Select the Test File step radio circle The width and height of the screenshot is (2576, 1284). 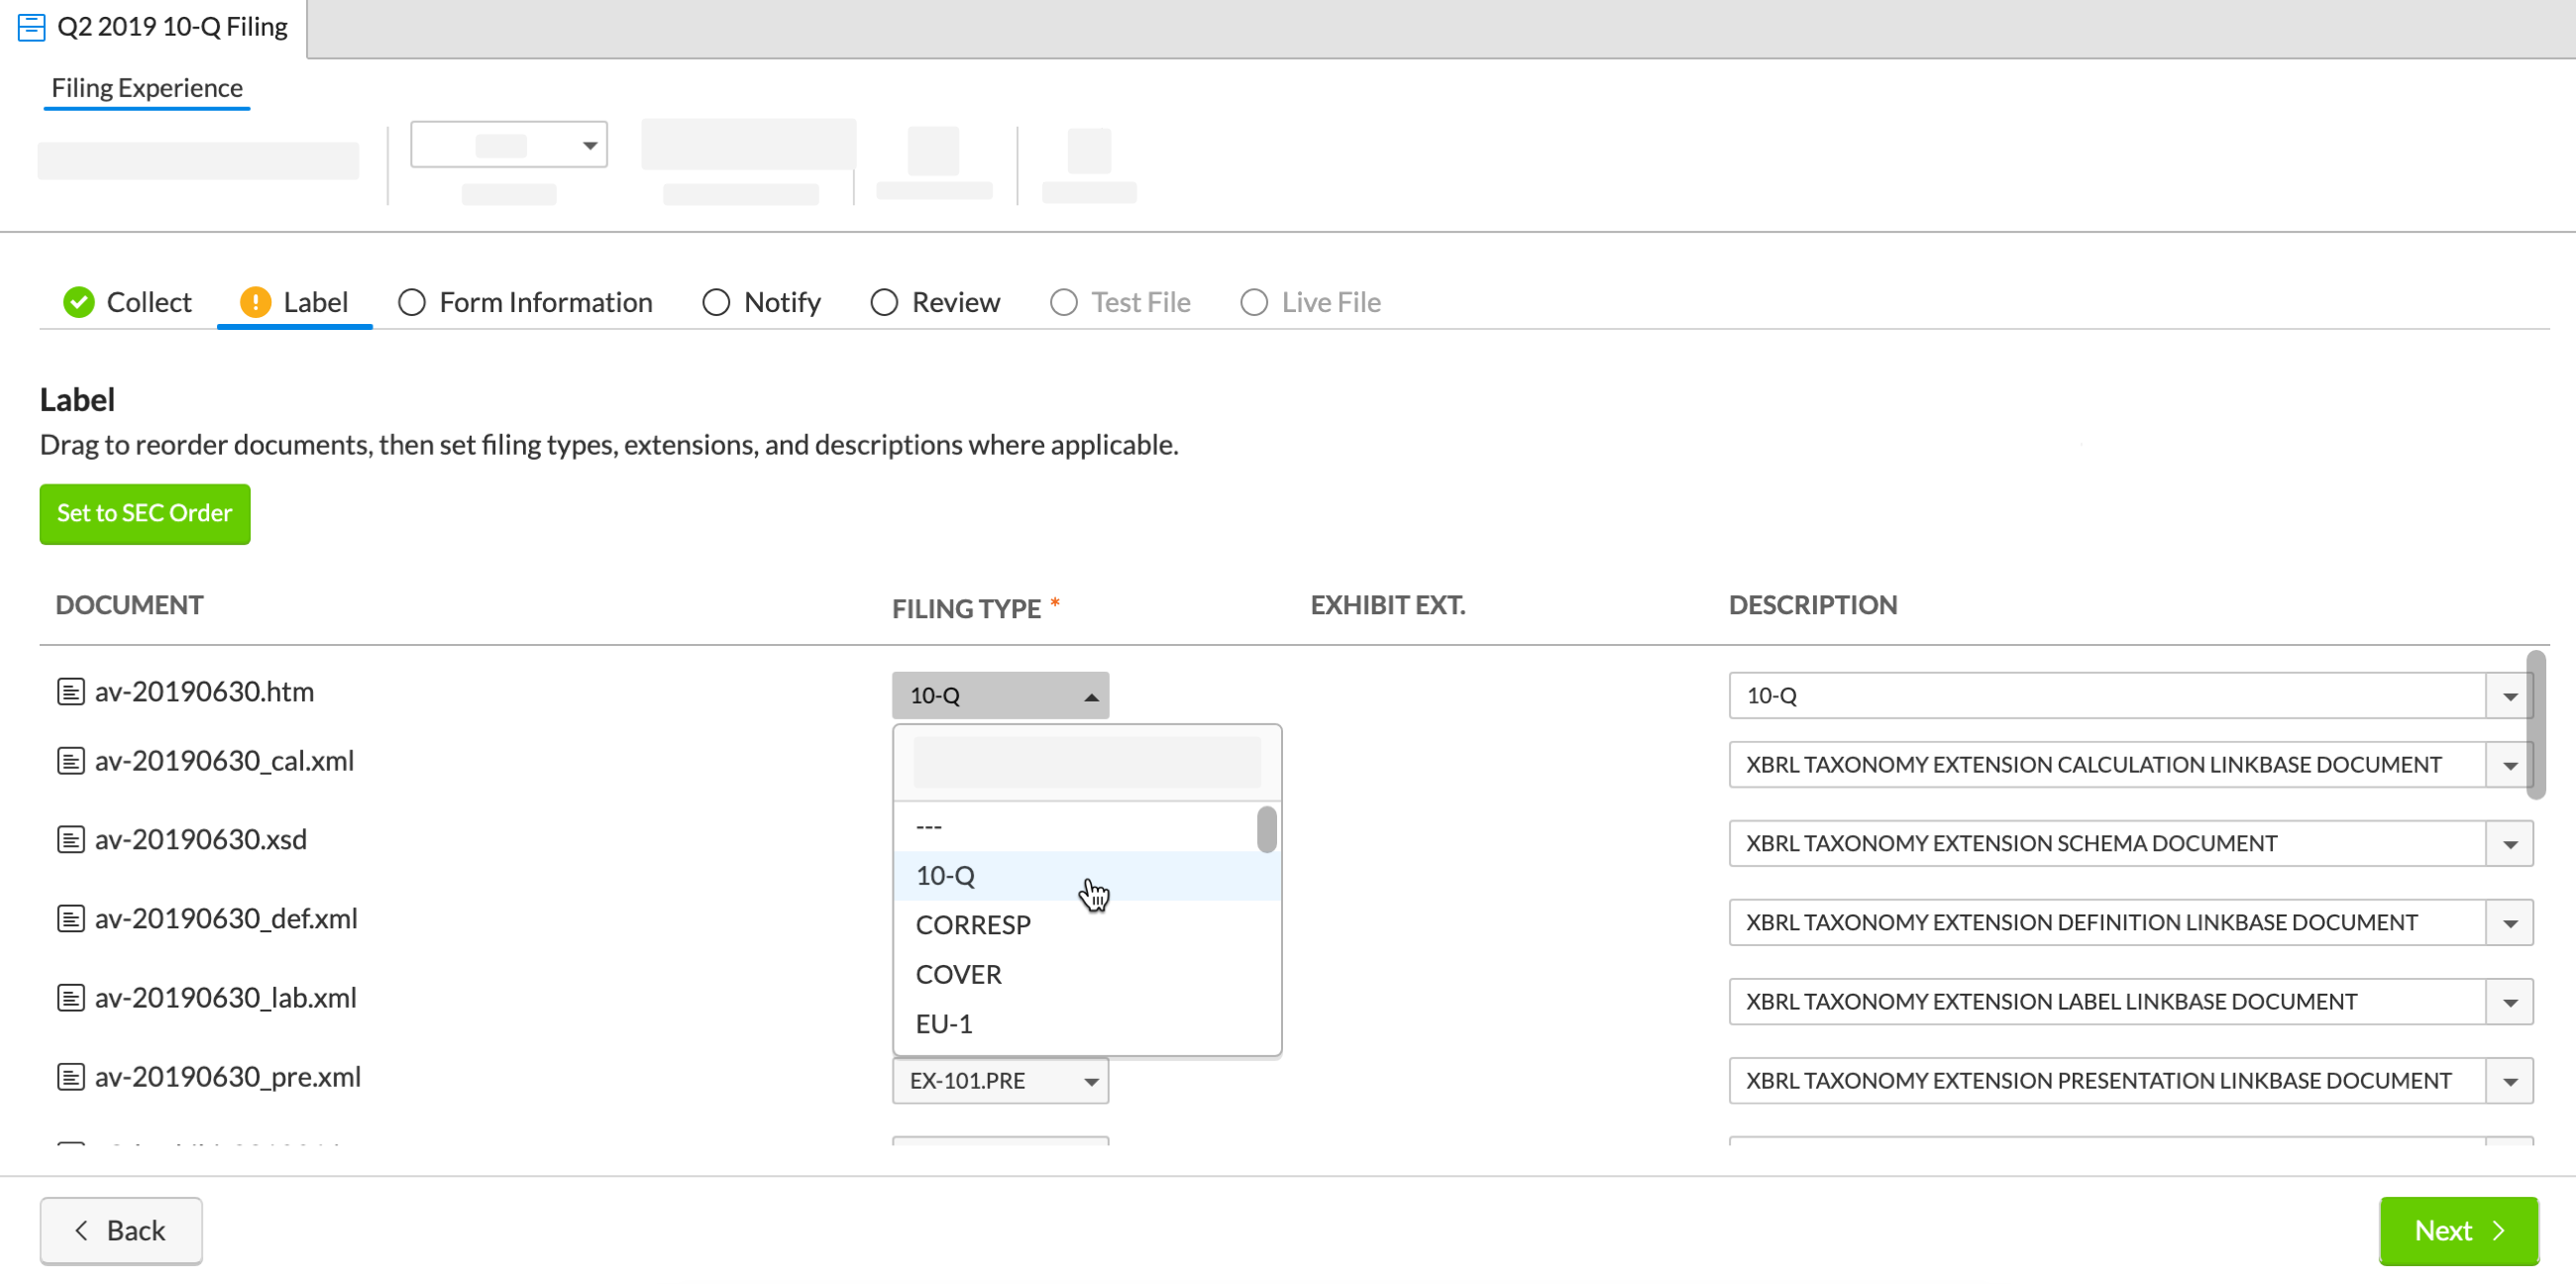tap(1063, 302)
